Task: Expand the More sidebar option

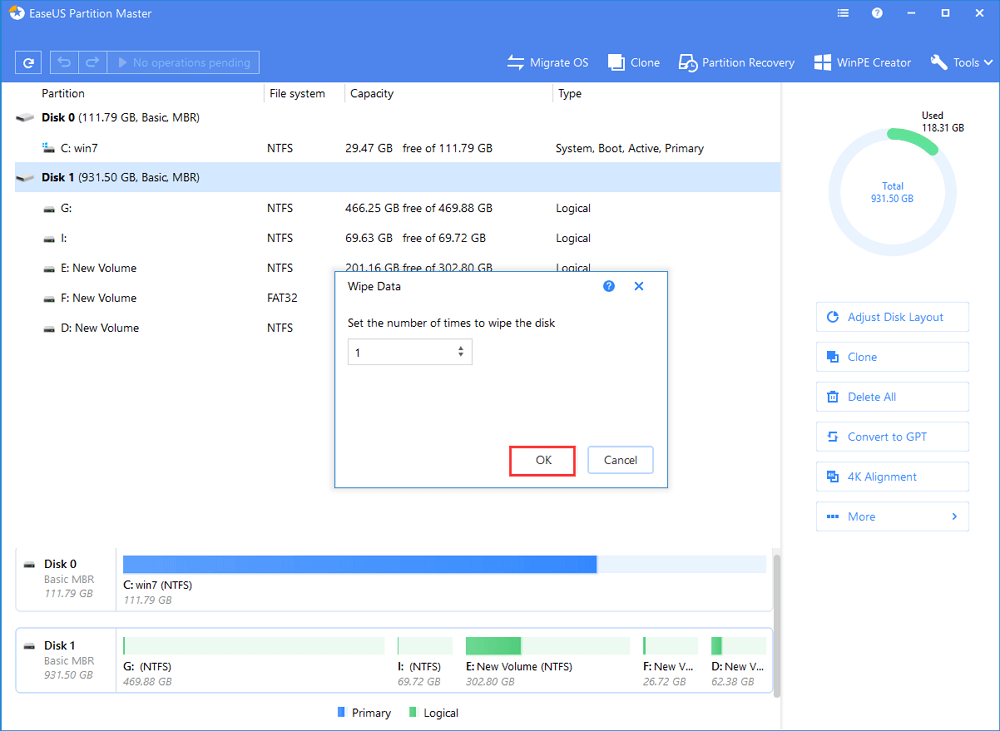Action: (x=892, y=516)
